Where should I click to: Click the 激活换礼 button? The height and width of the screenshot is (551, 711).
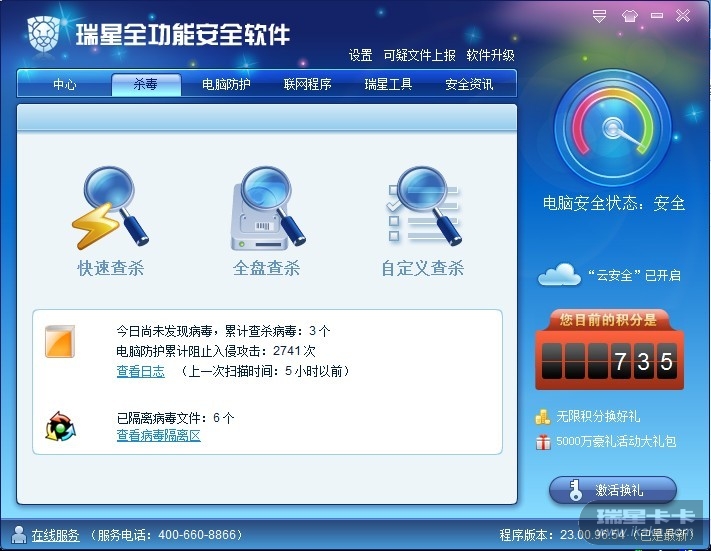[x=613, y=490]
